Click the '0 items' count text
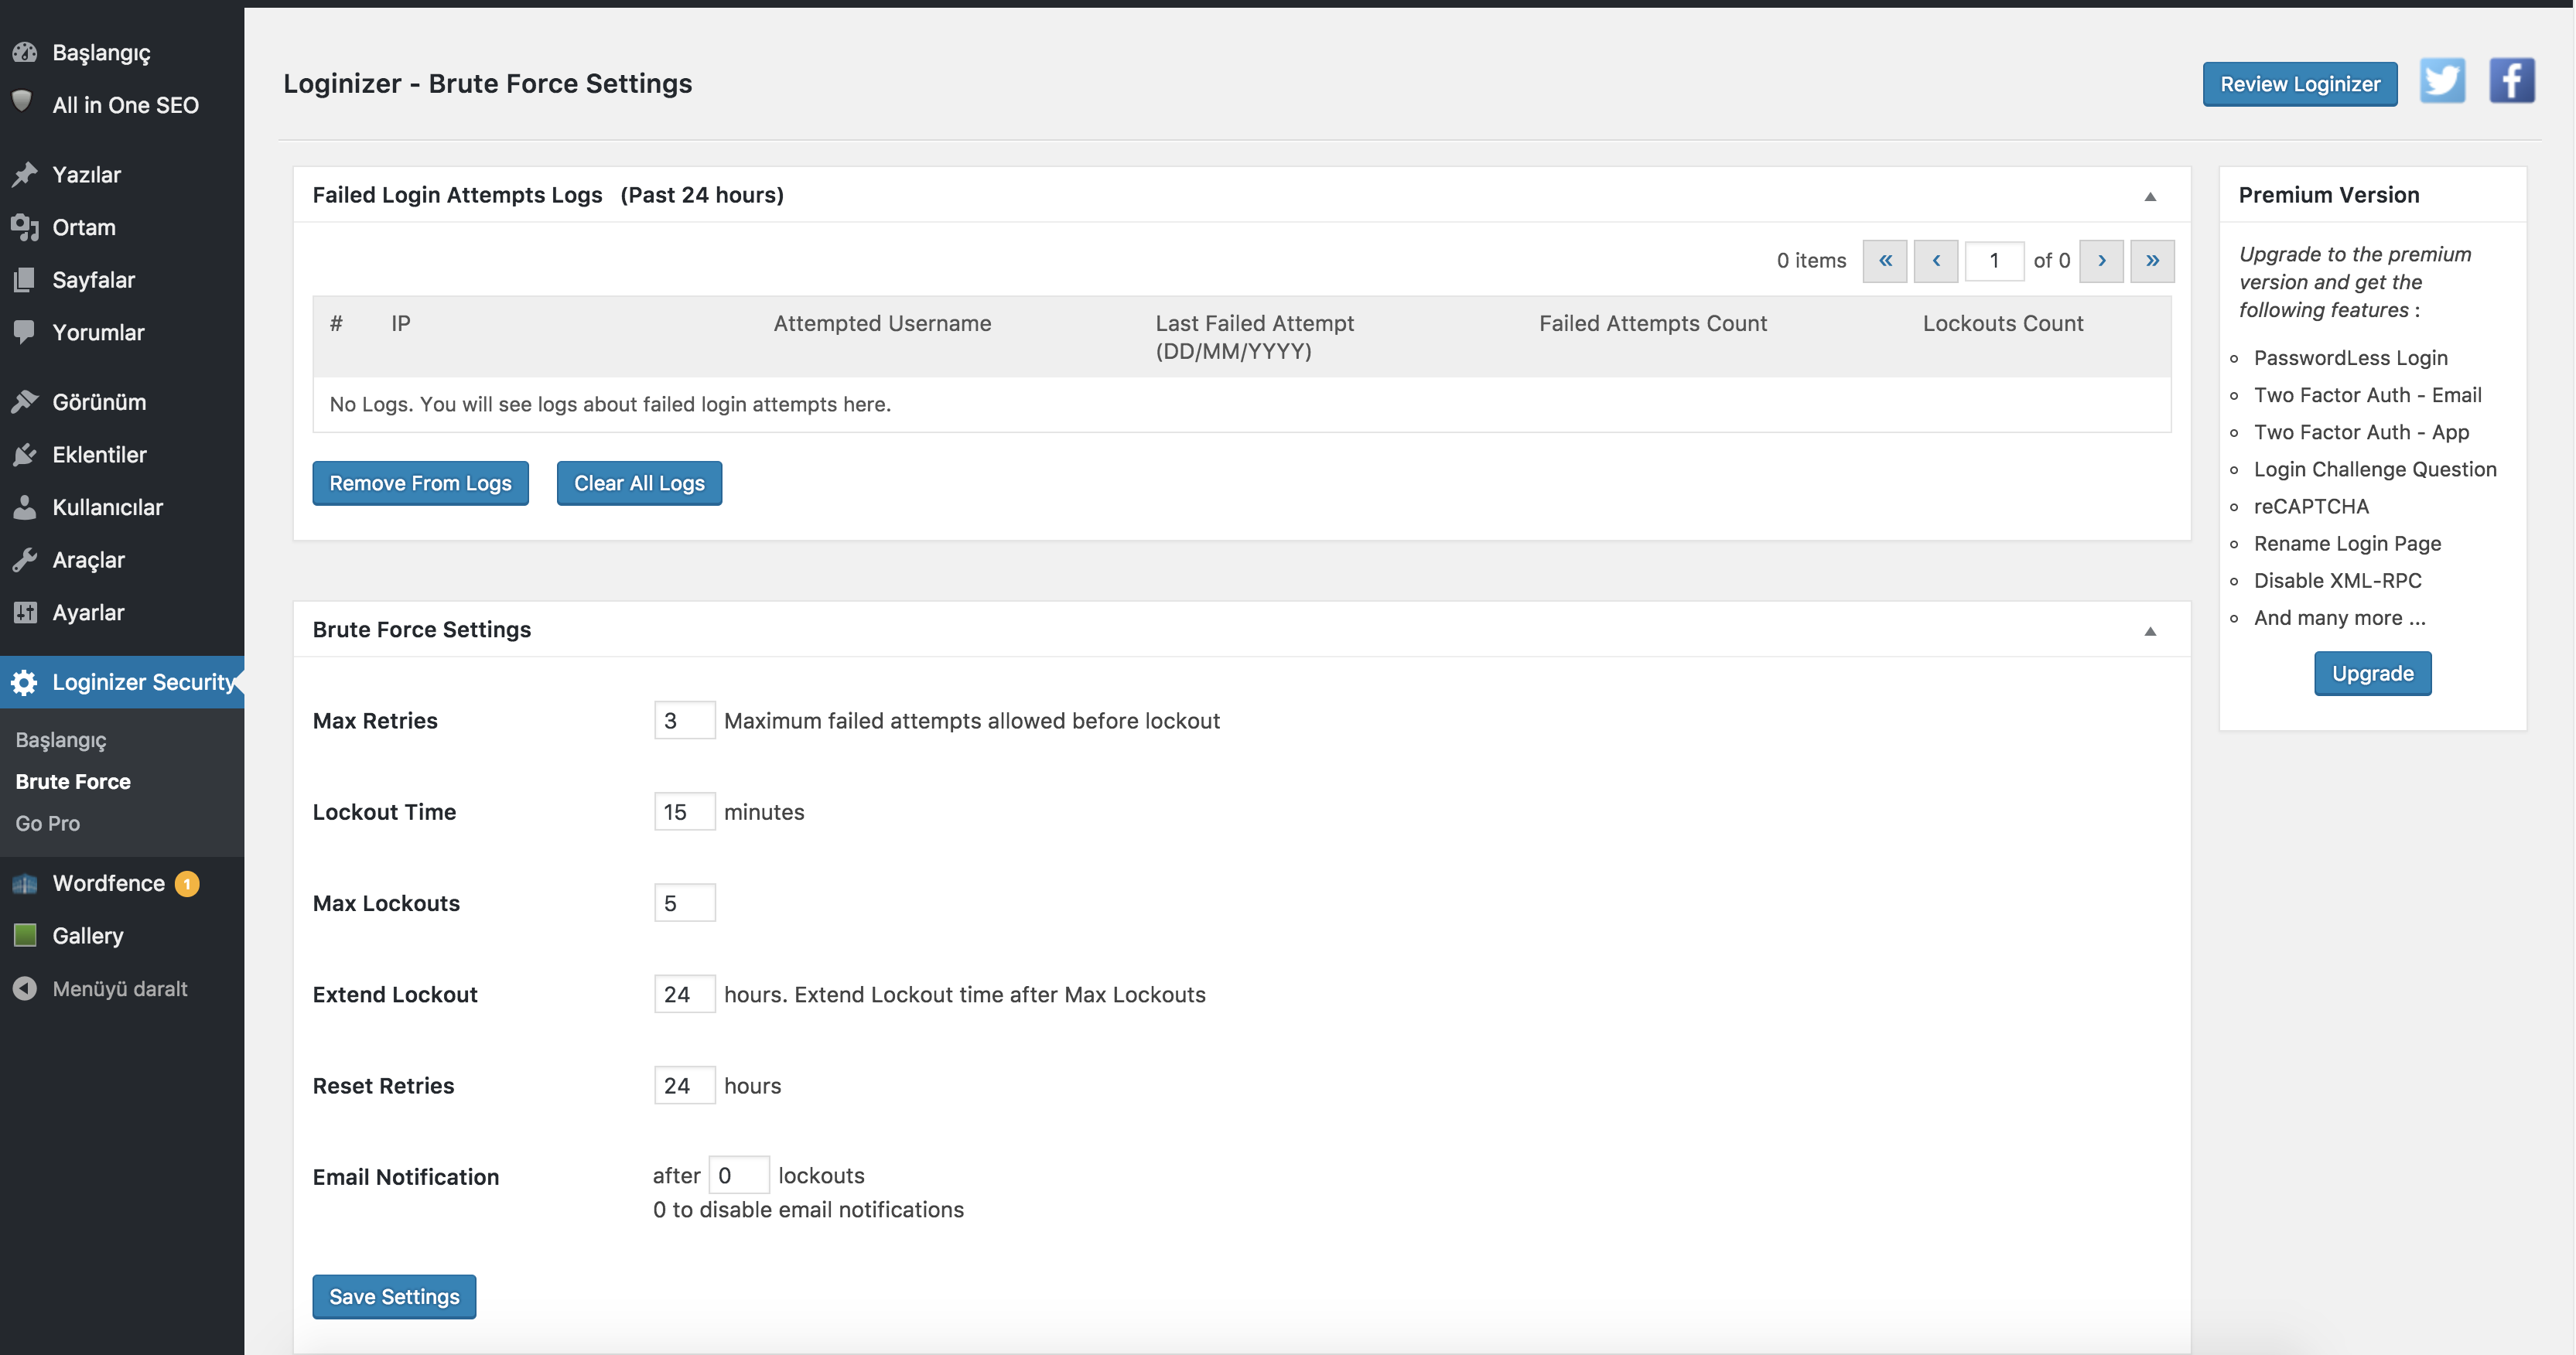This screenshot has height=1355, width=2576. pos(1811,261)
